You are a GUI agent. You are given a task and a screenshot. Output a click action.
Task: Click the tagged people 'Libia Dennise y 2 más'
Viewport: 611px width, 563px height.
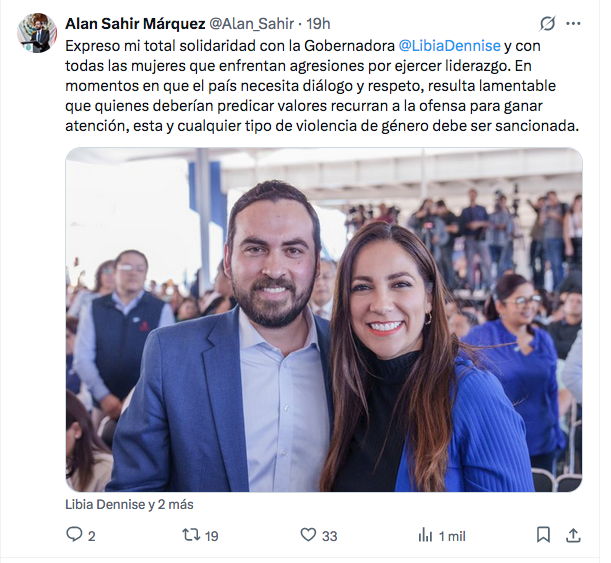(x=129, y=505)
